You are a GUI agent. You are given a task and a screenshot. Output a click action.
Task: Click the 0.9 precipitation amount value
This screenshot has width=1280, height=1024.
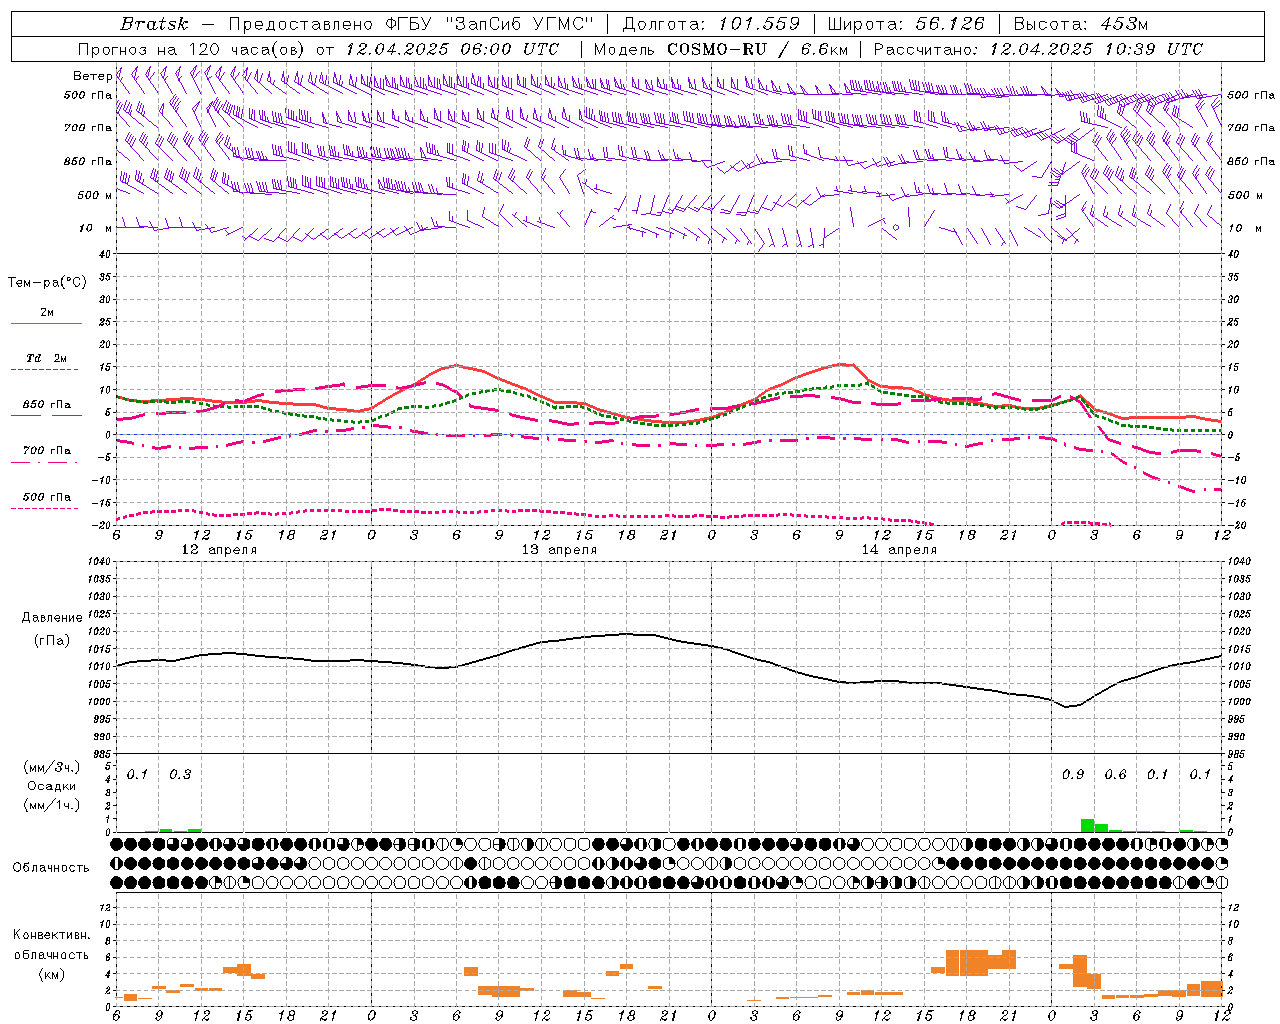point(1073,775)
